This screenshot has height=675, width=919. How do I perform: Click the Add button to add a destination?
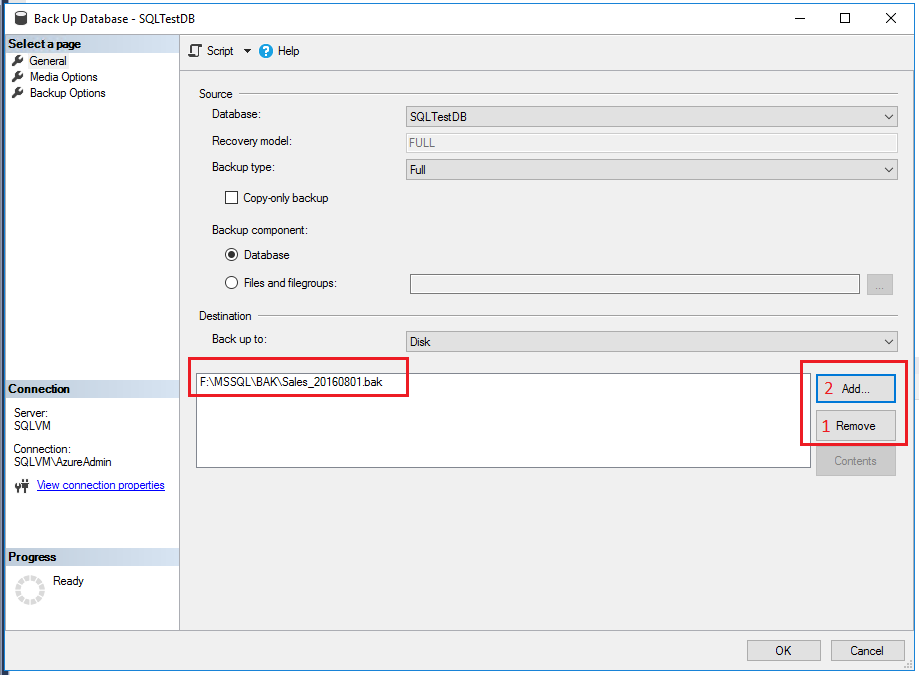pos(855,388)
